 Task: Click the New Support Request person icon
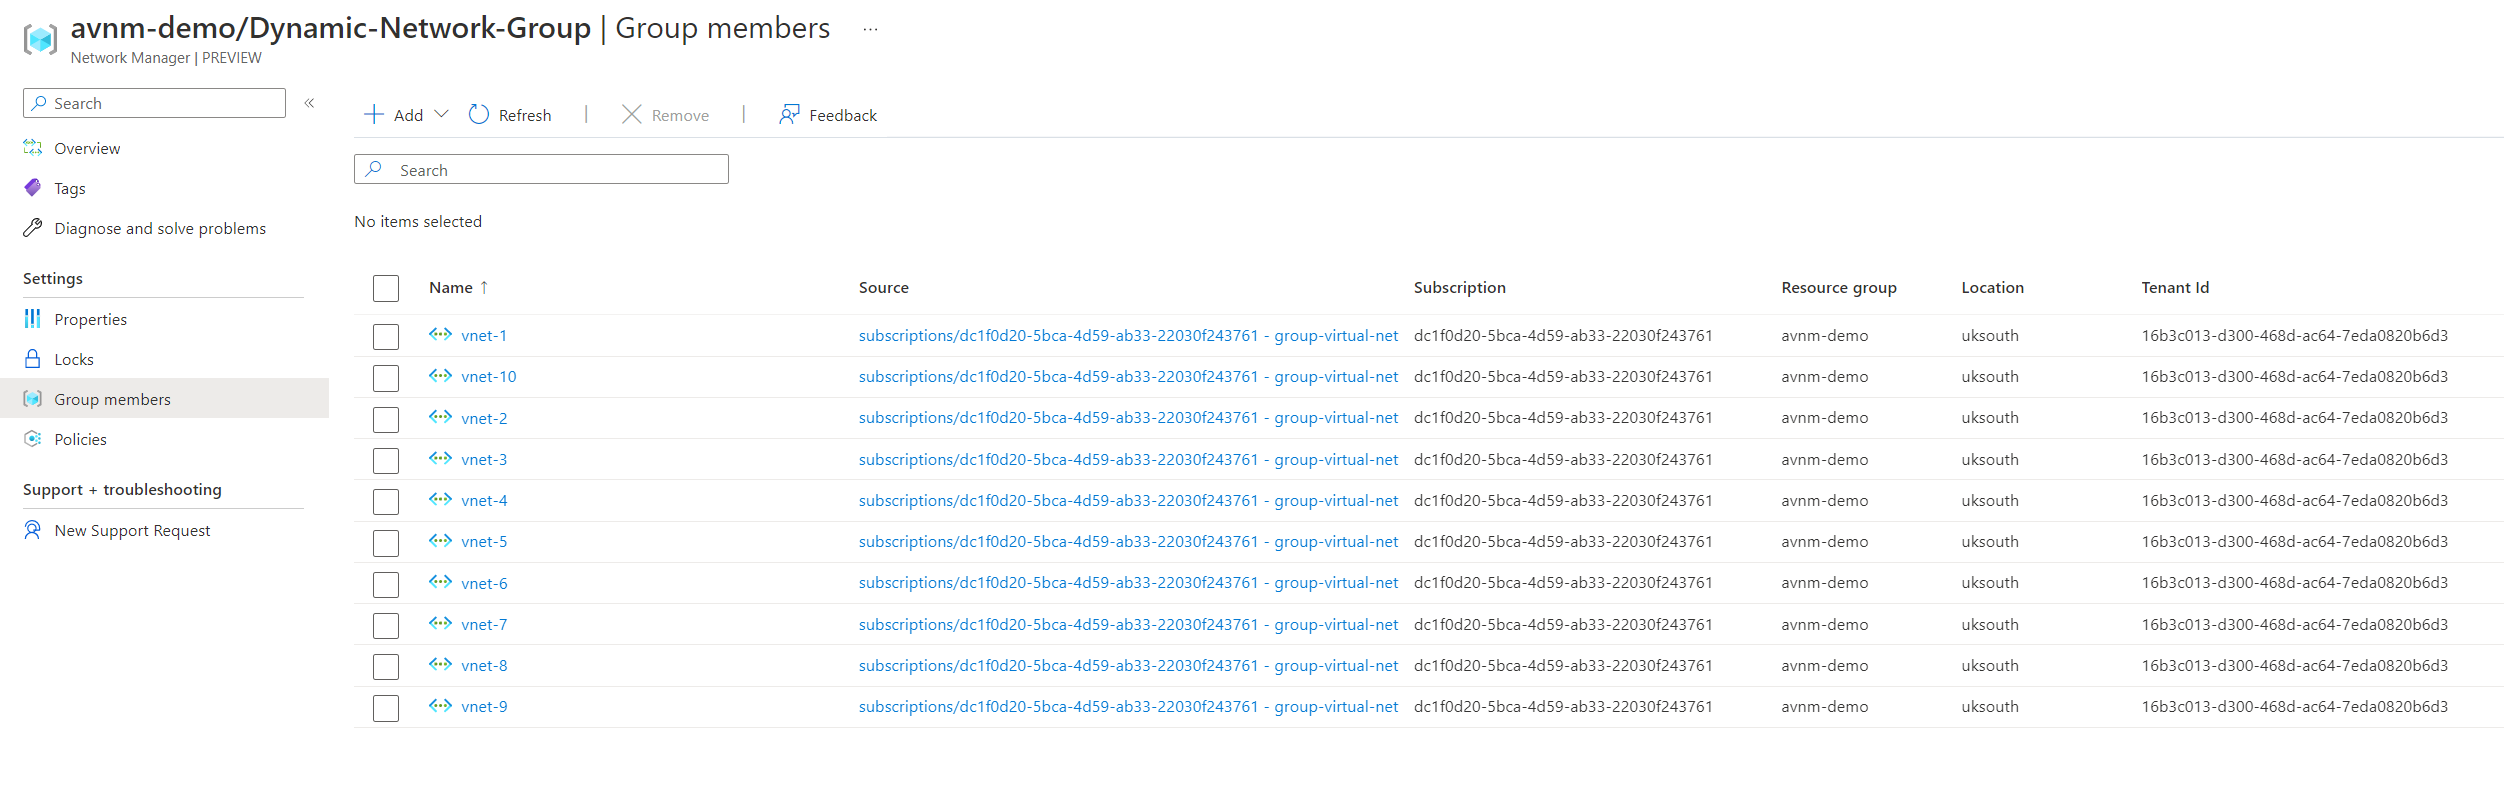click(x=33, y=530)
